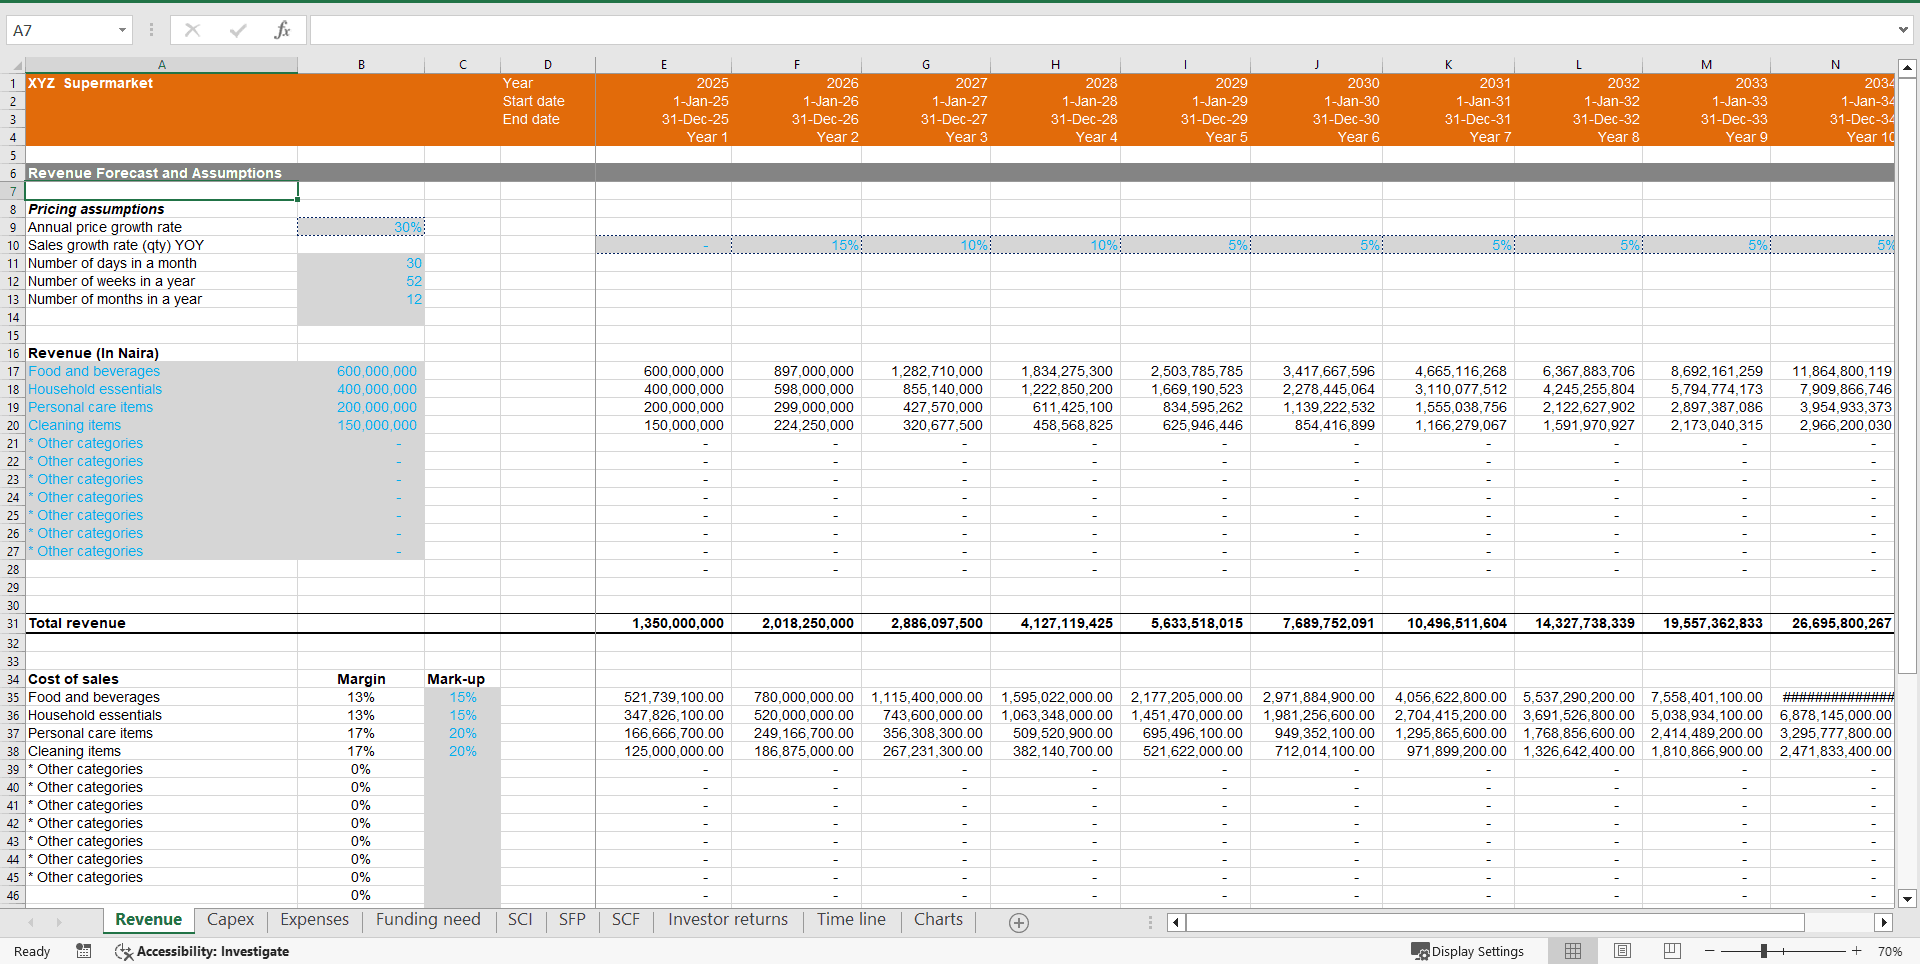1920x966 pixels.
Task: Click the Select All corner triangle
Action: (x=16, y=65)
